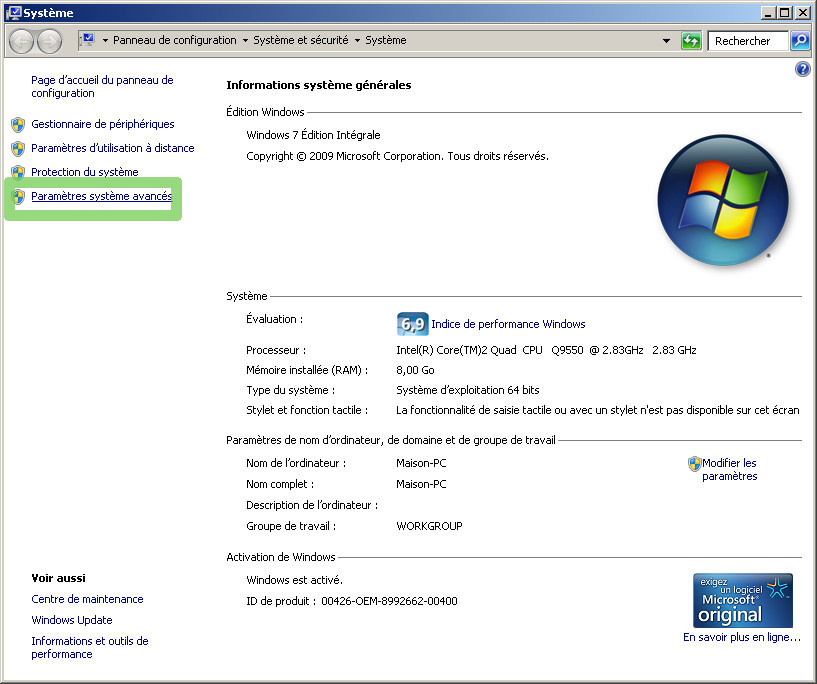The image size is (817, 684).
Task: Expand dropdown arrow after Panneau de configuration
Action: tap(246, 41)
